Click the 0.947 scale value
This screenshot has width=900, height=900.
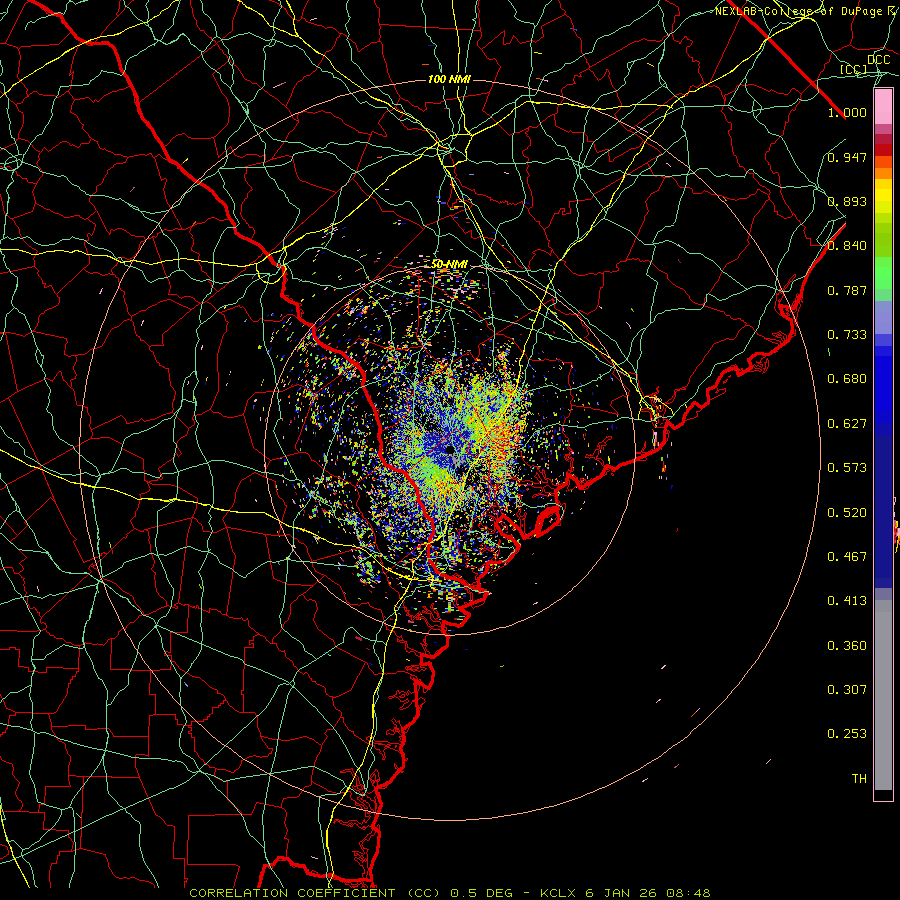[847, 157]
